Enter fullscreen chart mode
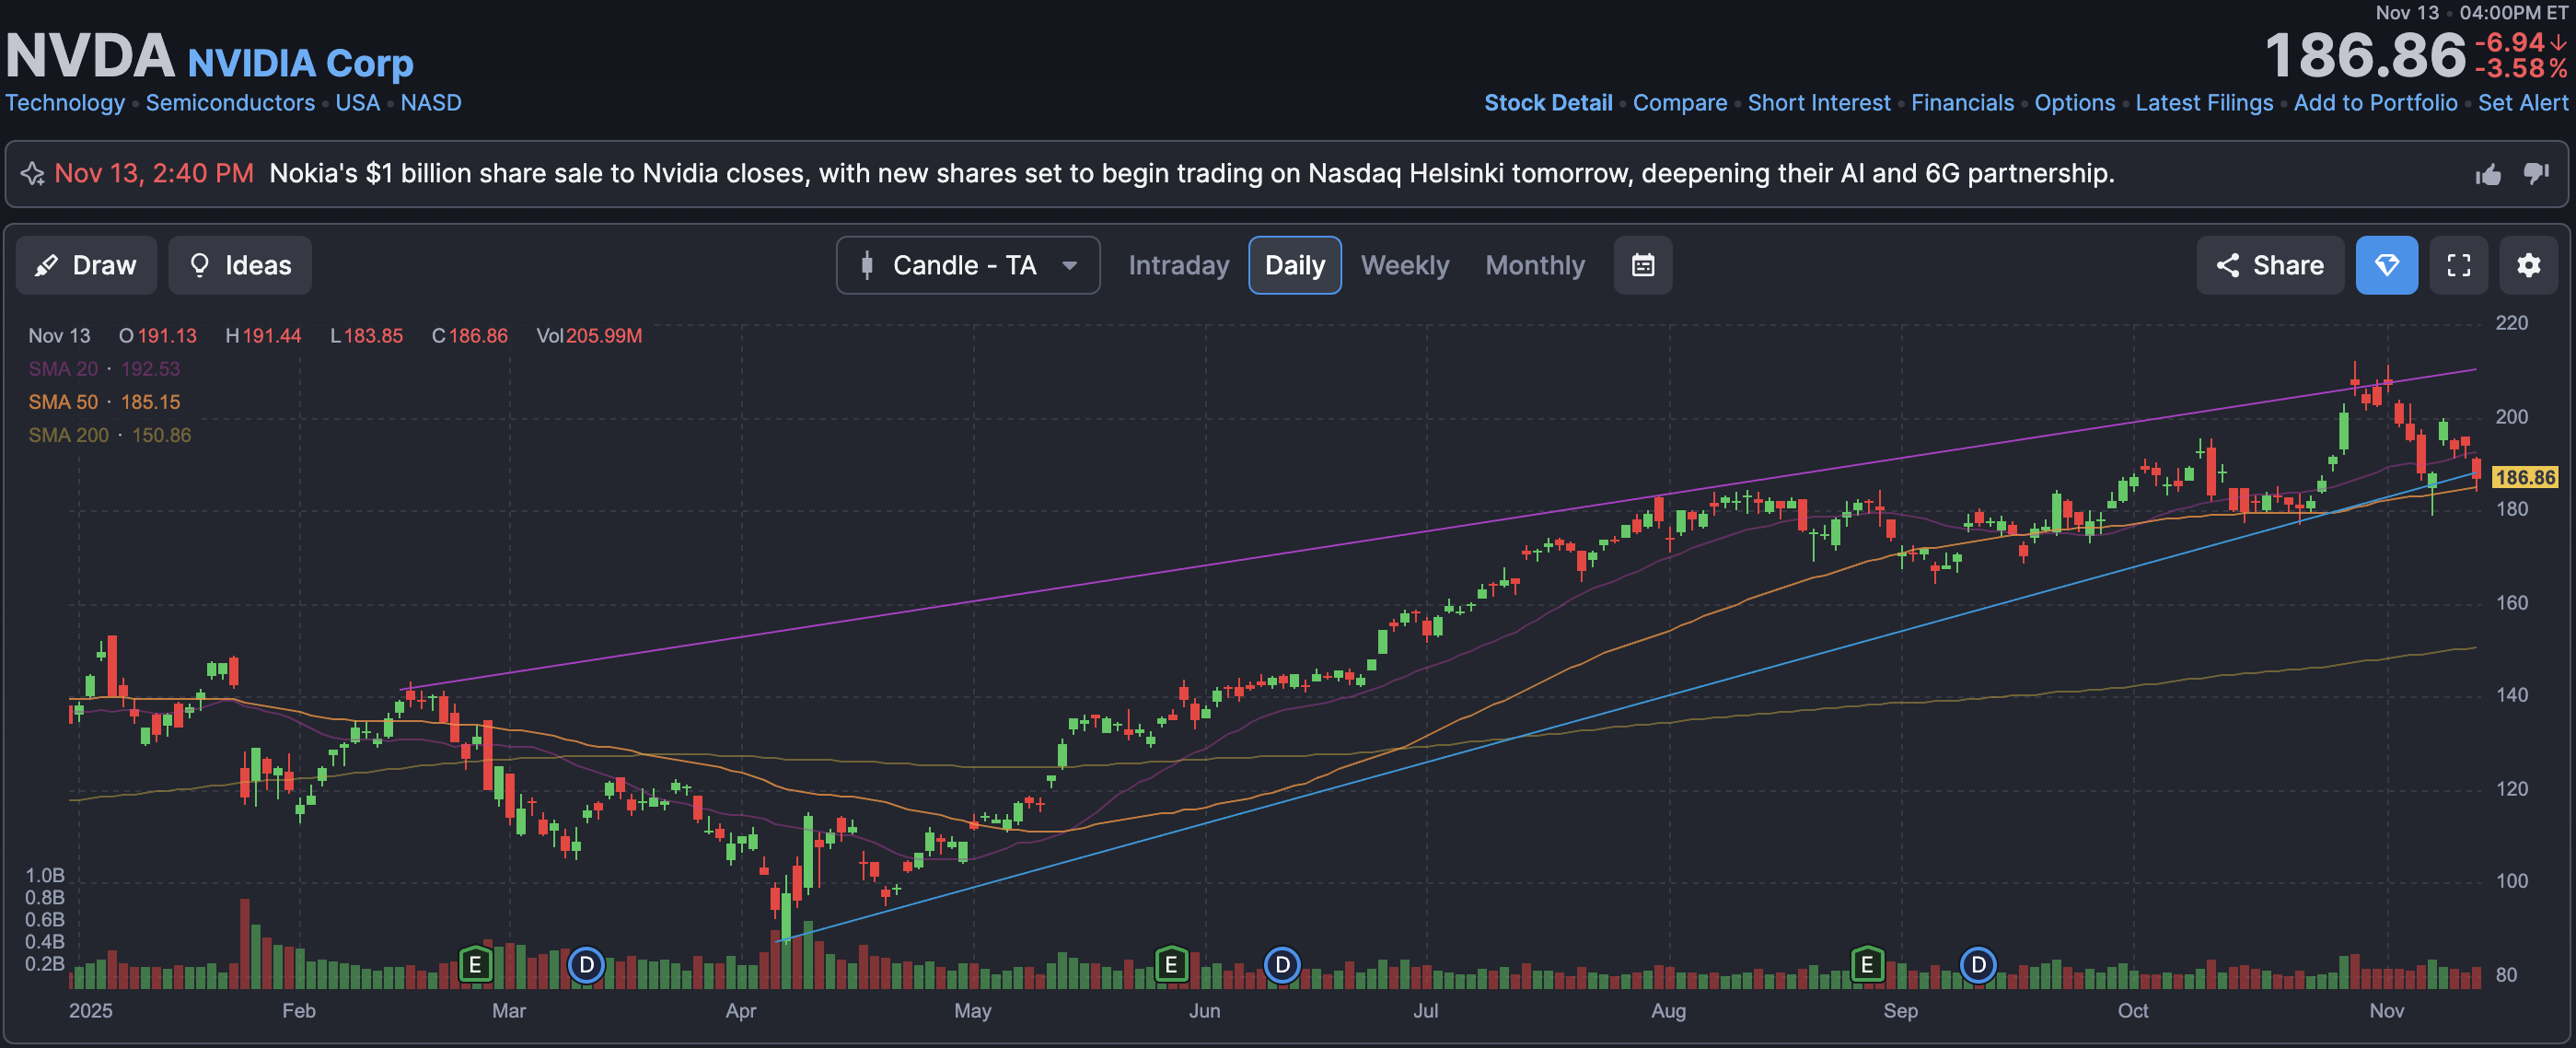Screen dimensions: 2576x1048 pyautogui.click(x=2458, y=265)
